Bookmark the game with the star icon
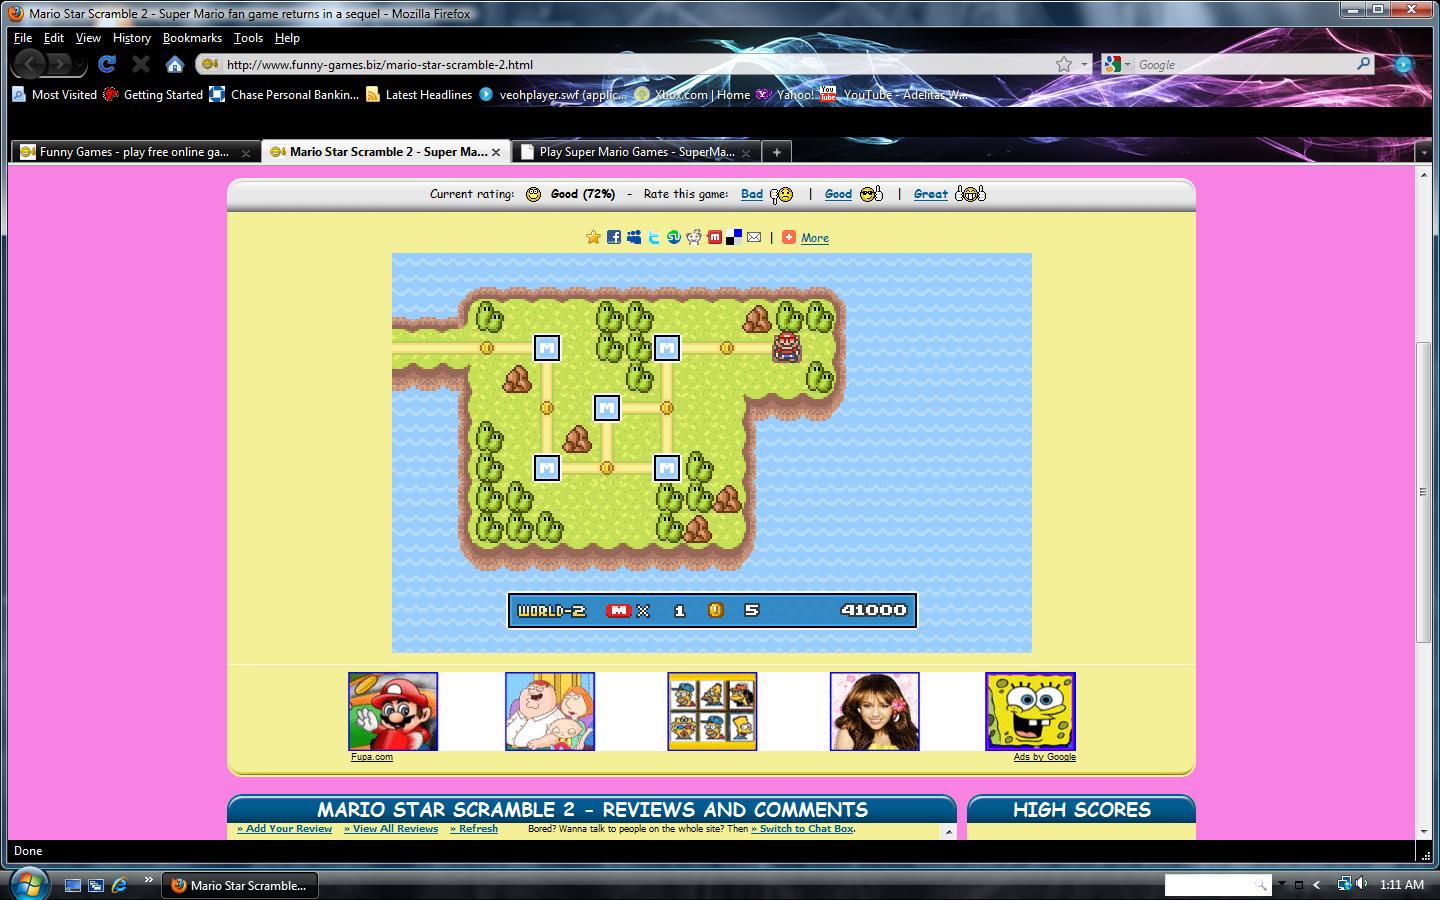The image size is (1440, 900). 595,237
